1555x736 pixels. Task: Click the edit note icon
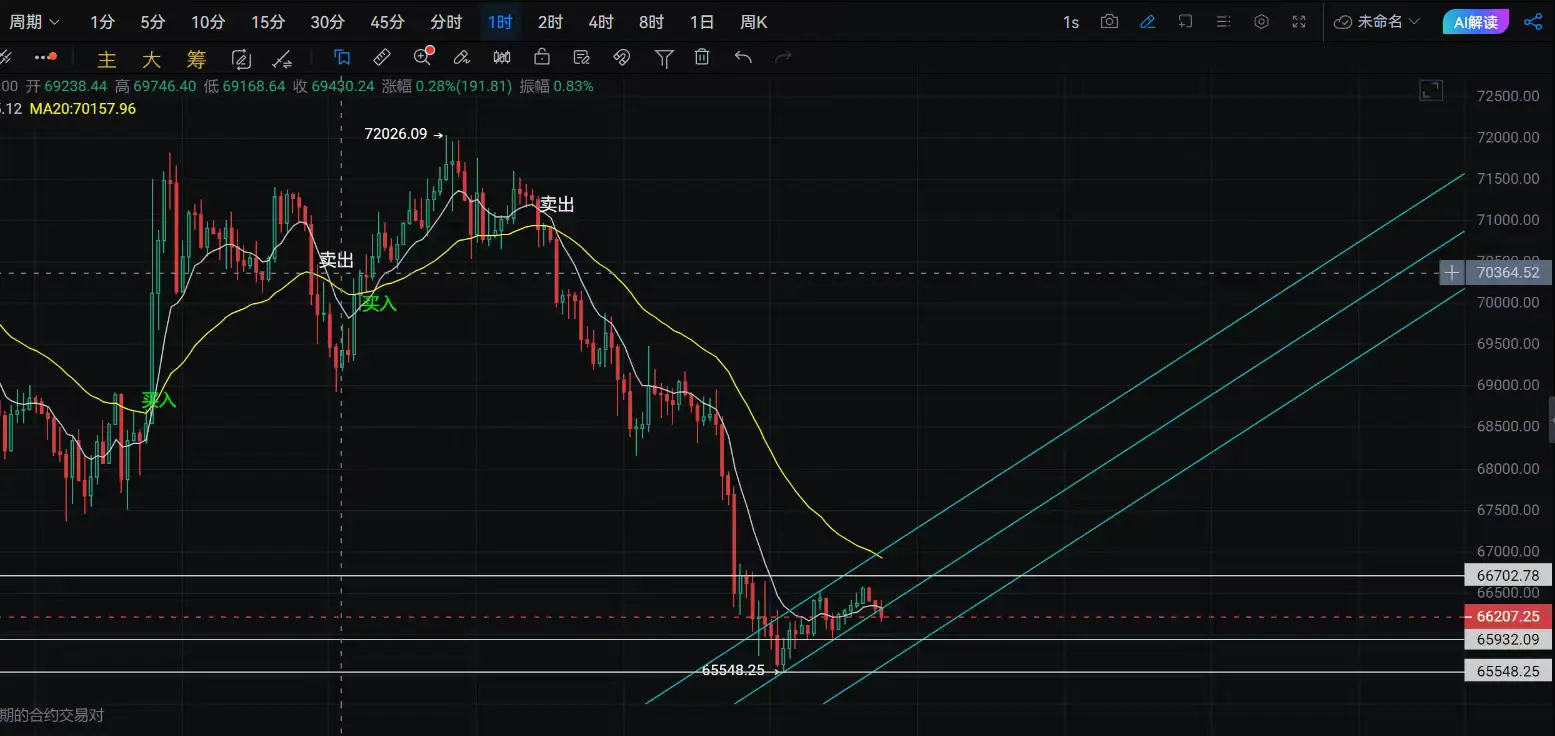pyautogui.click(x=582, y=58)
